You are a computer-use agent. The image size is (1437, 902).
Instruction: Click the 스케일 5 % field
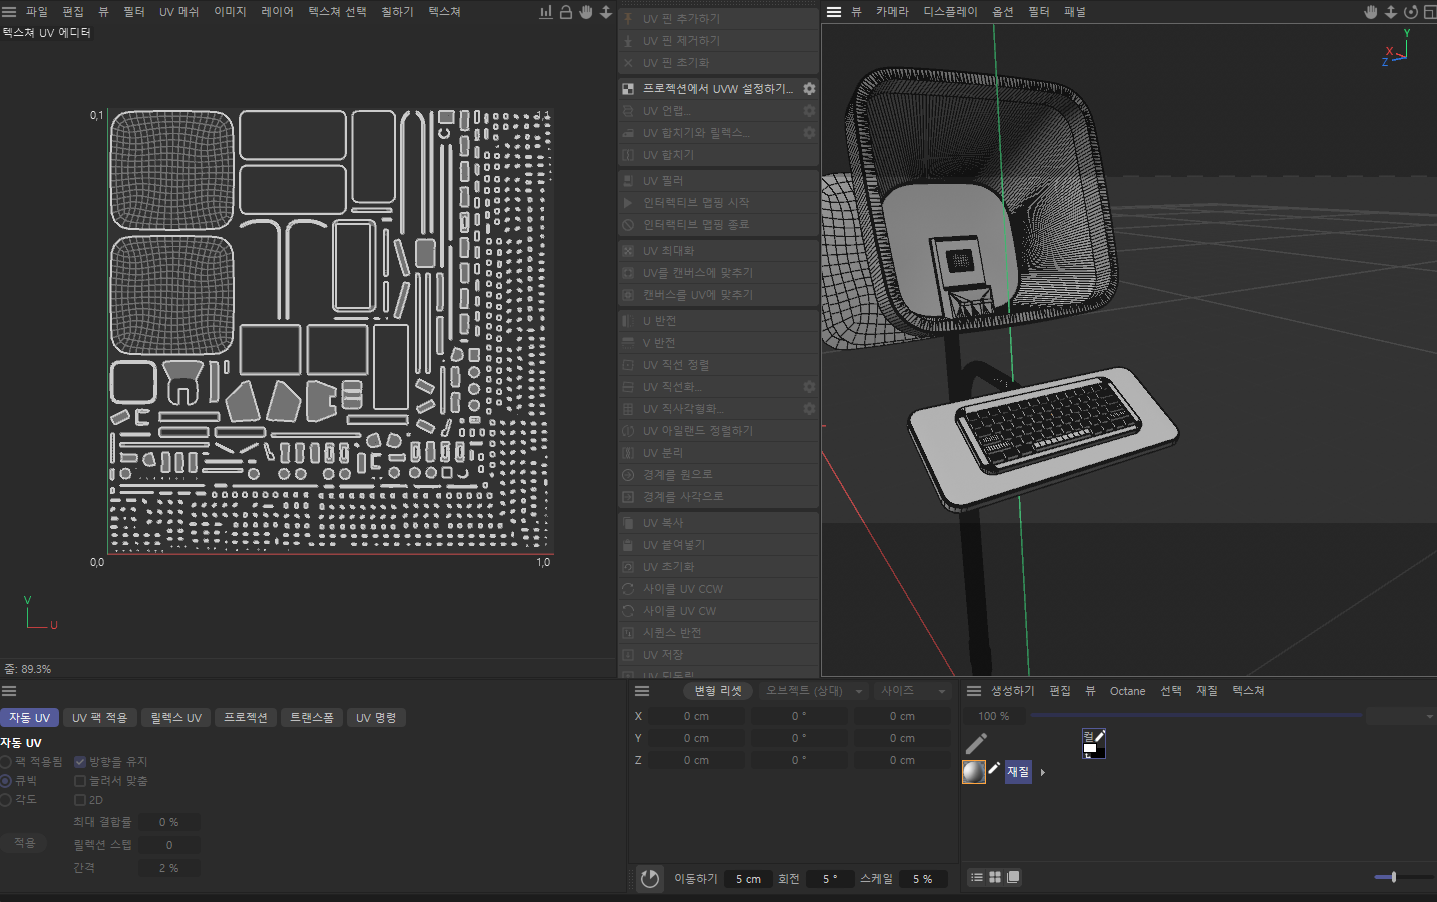tap(922, 879)
